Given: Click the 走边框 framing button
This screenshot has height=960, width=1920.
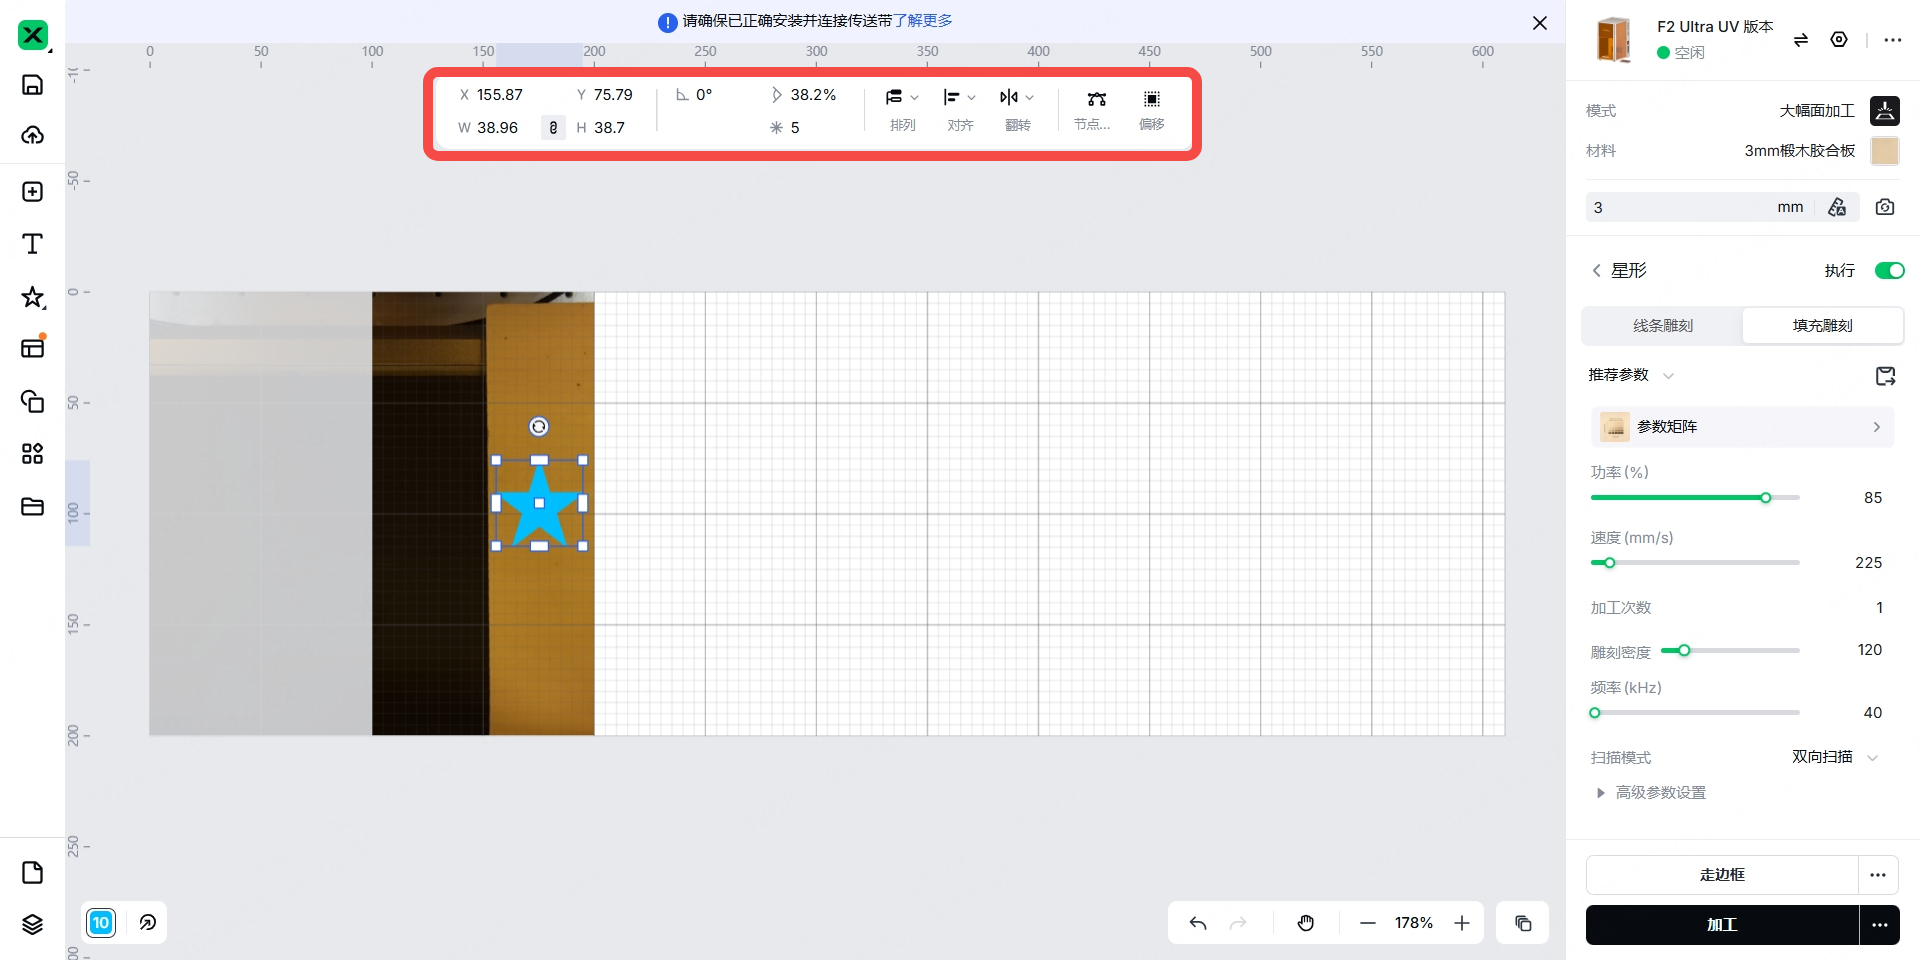Looking at the screenshot, I should click(1722, 875).
